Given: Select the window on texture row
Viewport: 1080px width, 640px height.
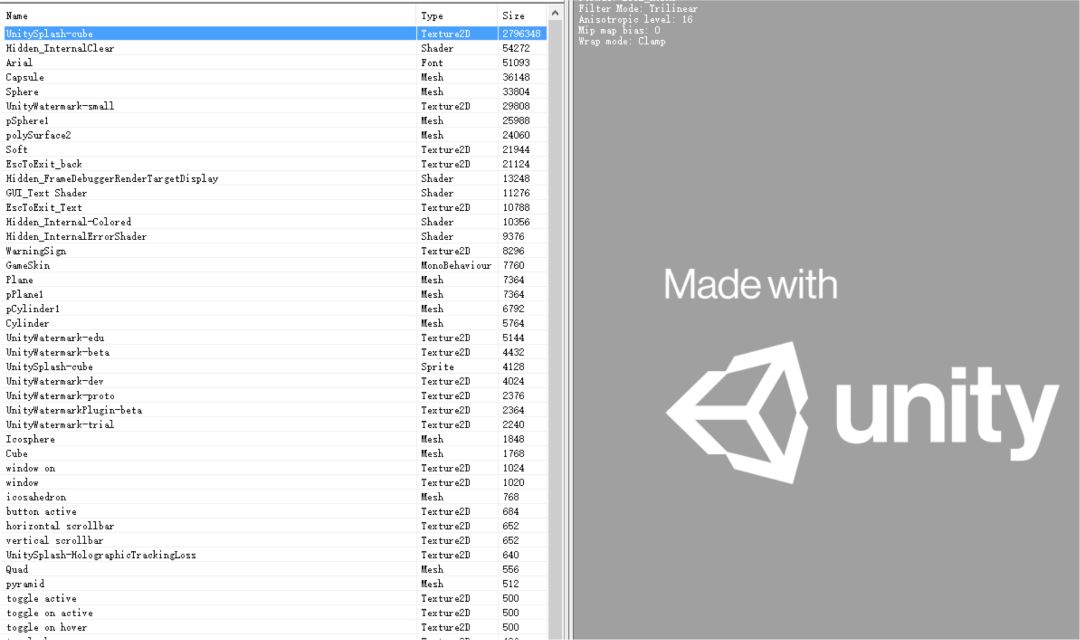Looking at the screenshot, I should [x=276, y=468].
